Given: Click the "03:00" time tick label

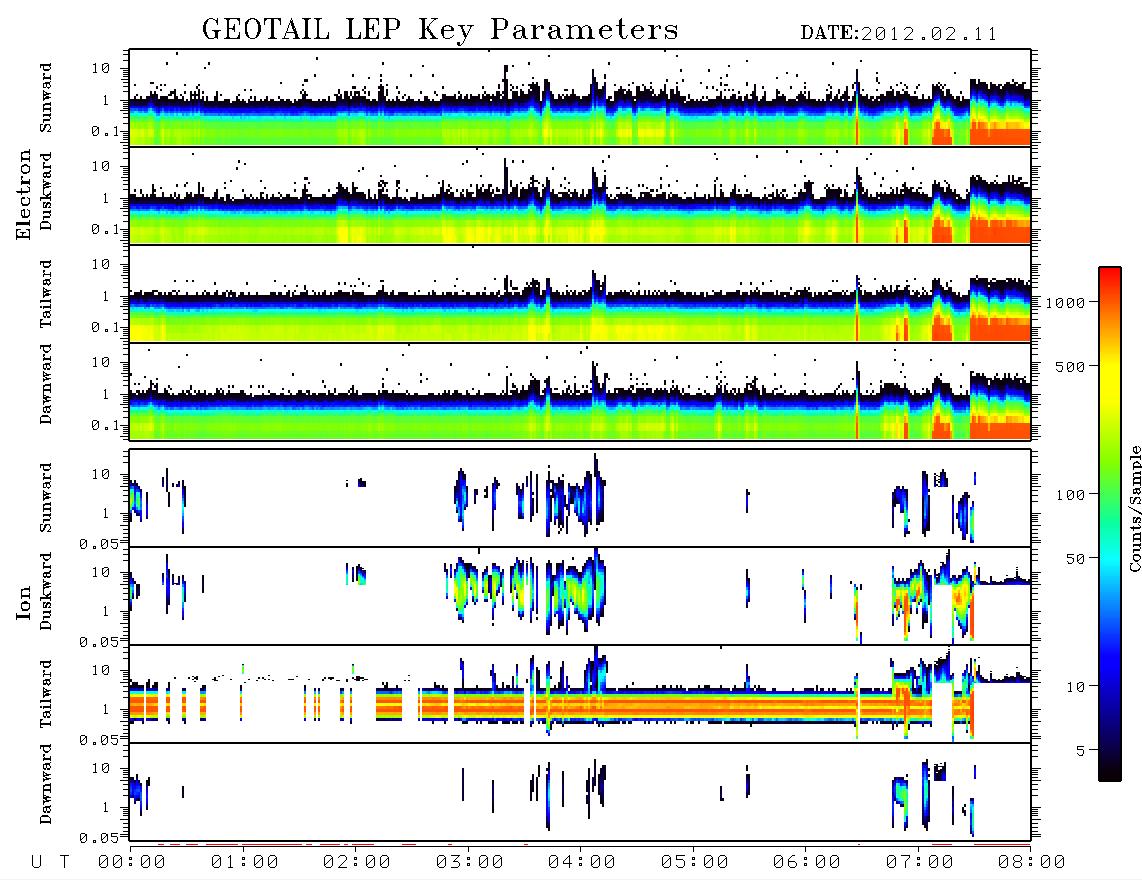Looking at the screenshot, I should (x=469, y=862).
